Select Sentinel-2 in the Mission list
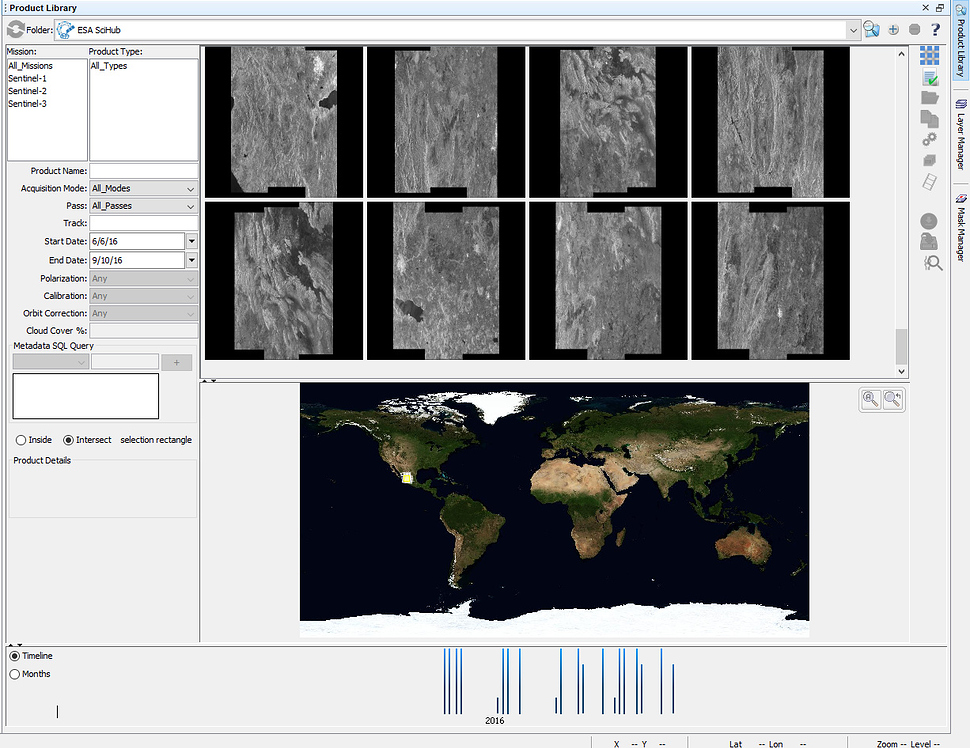The height and width of the screenshot is (748, 970). pyautogui.click(x=27, y=91)
